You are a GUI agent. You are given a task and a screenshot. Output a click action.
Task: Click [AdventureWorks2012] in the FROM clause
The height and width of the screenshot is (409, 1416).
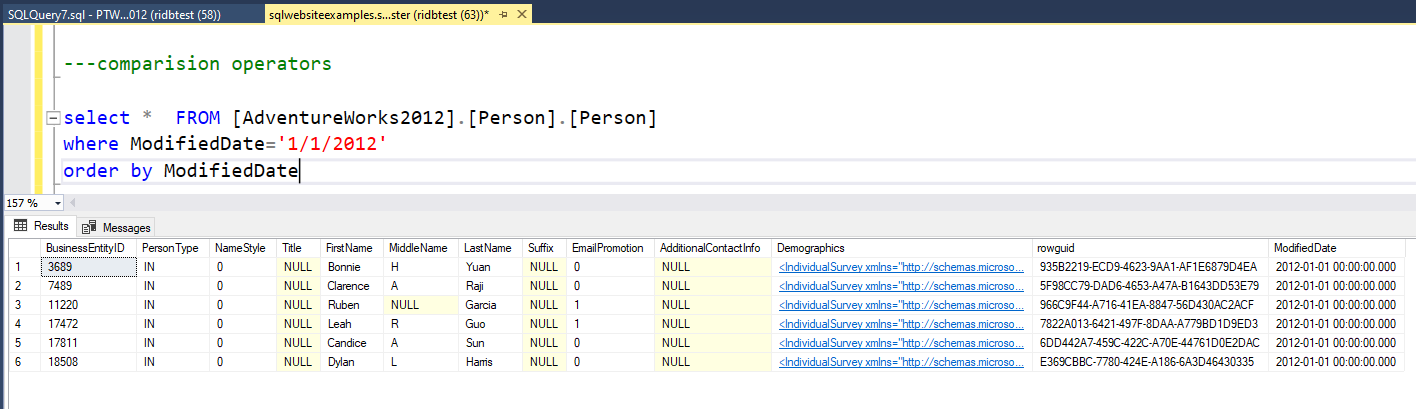343,118
